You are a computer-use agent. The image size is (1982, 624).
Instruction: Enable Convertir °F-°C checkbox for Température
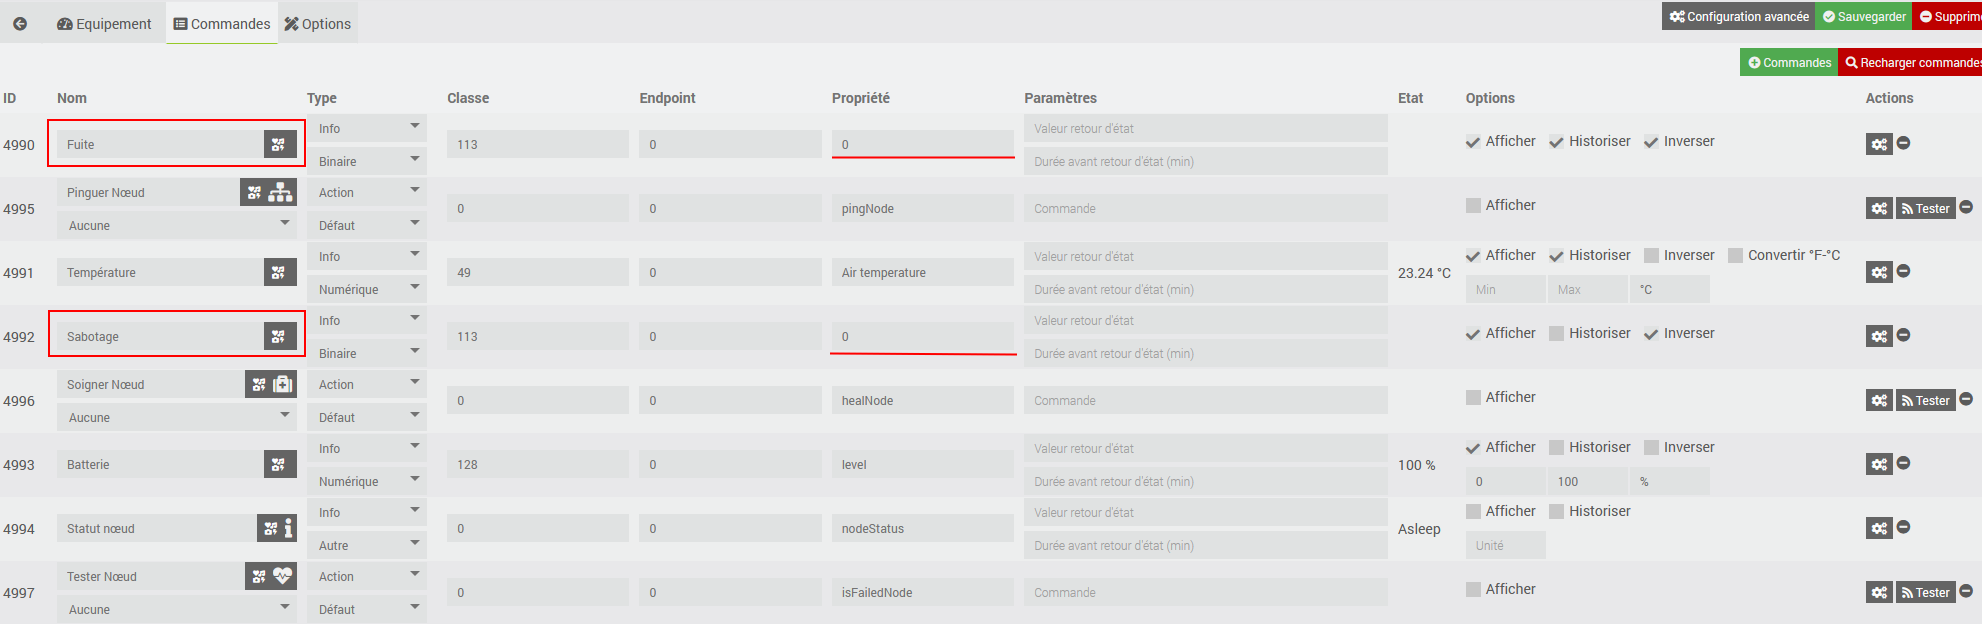(1735, 256)
